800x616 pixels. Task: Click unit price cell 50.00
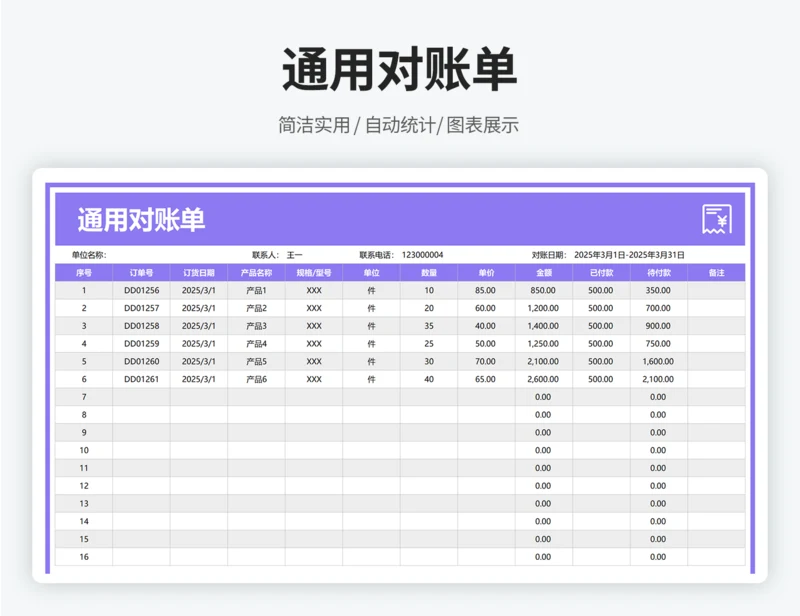pos(485,343)
